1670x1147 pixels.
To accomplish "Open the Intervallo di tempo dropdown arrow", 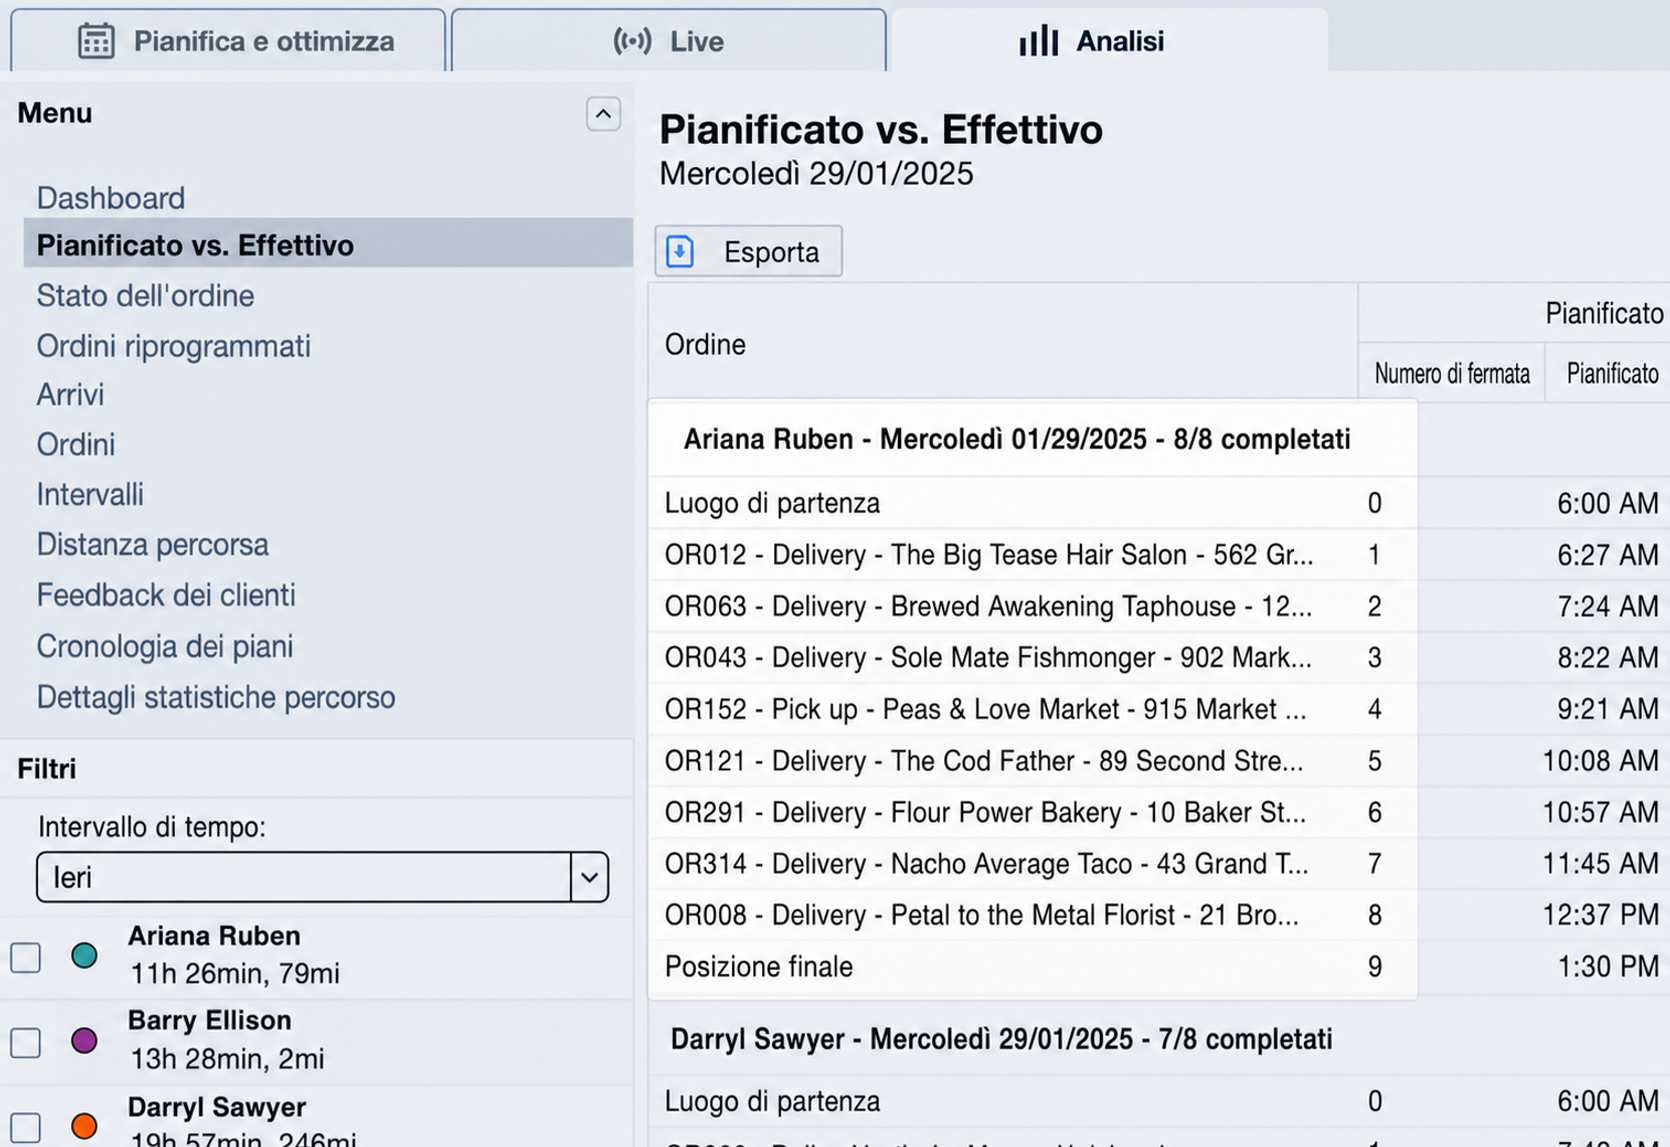I will pyautogui.click(x=590, y=877).
